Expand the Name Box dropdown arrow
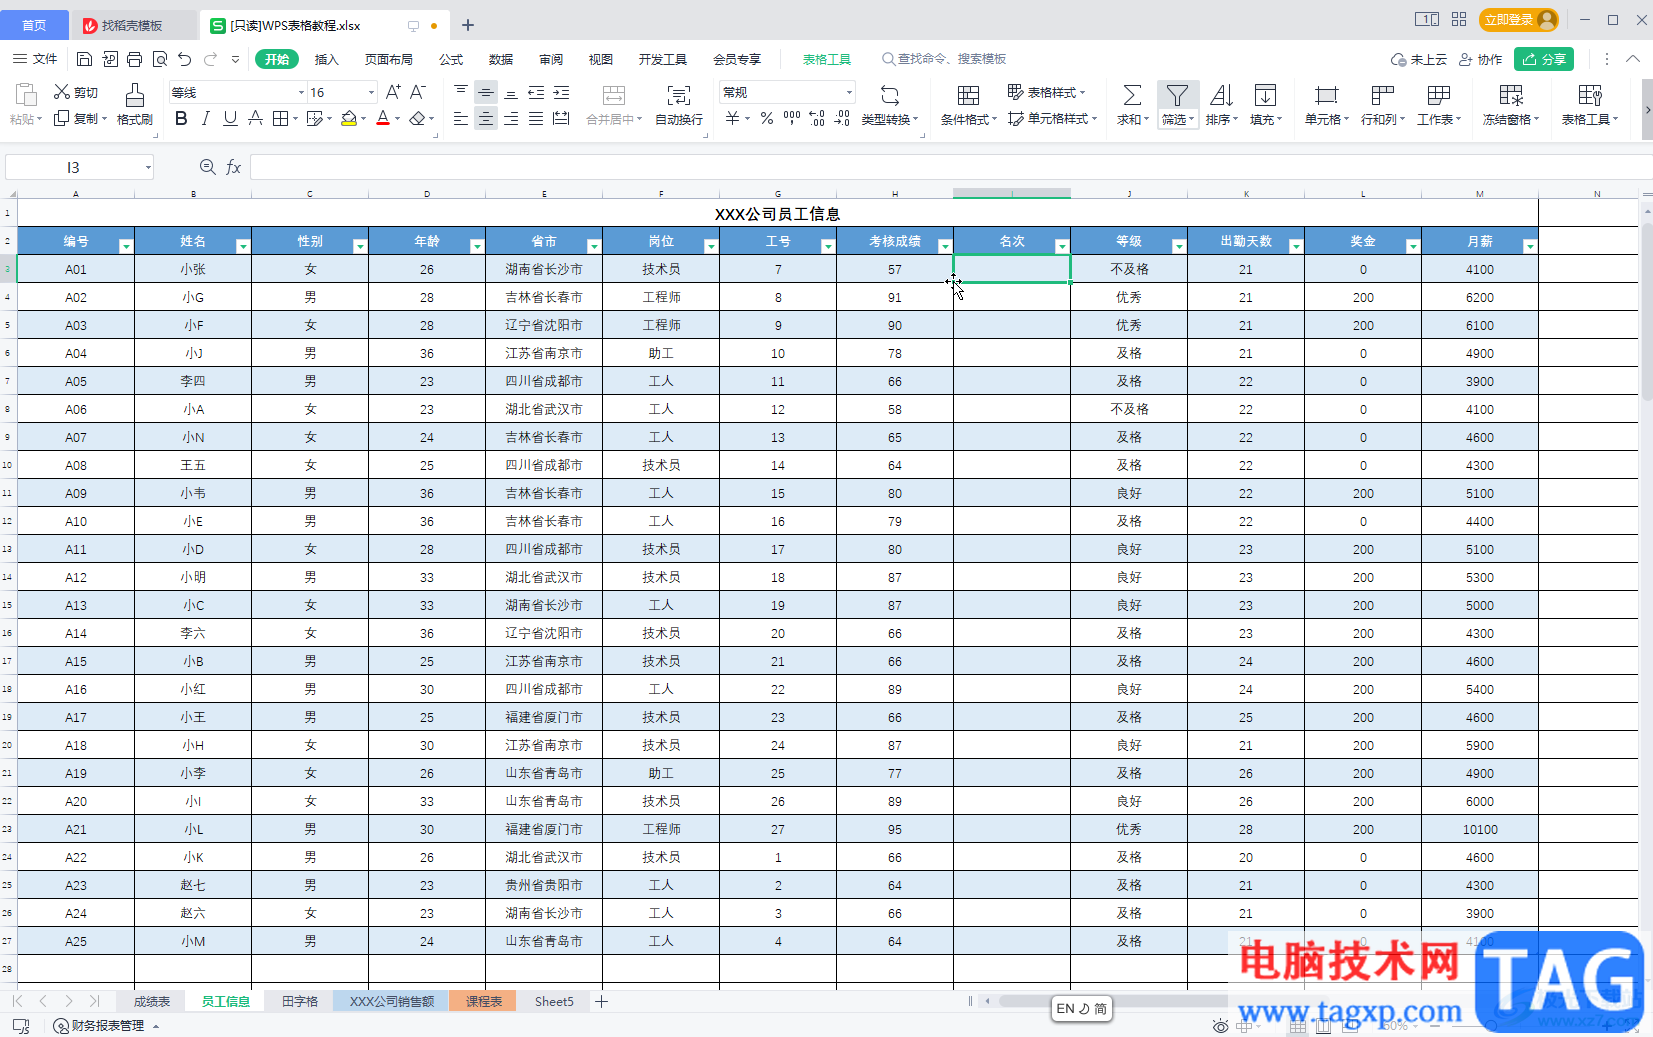This screenshot has width=1653, height=1037. [148, 167]
